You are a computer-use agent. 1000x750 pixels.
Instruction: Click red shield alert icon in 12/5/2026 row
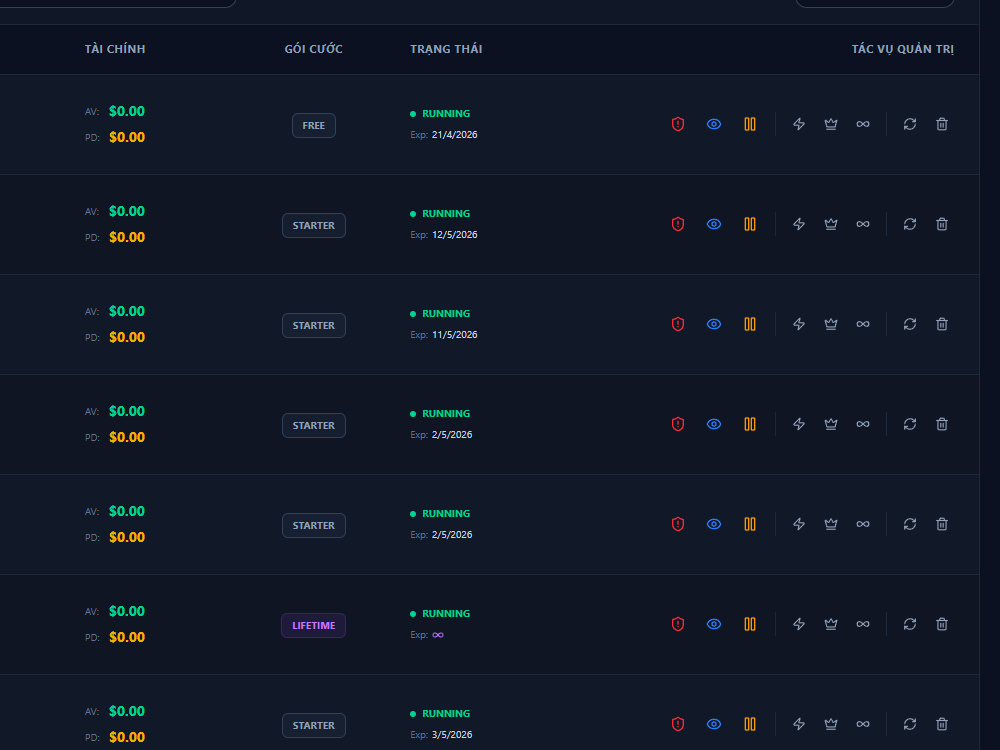click(x=678, y=224)
